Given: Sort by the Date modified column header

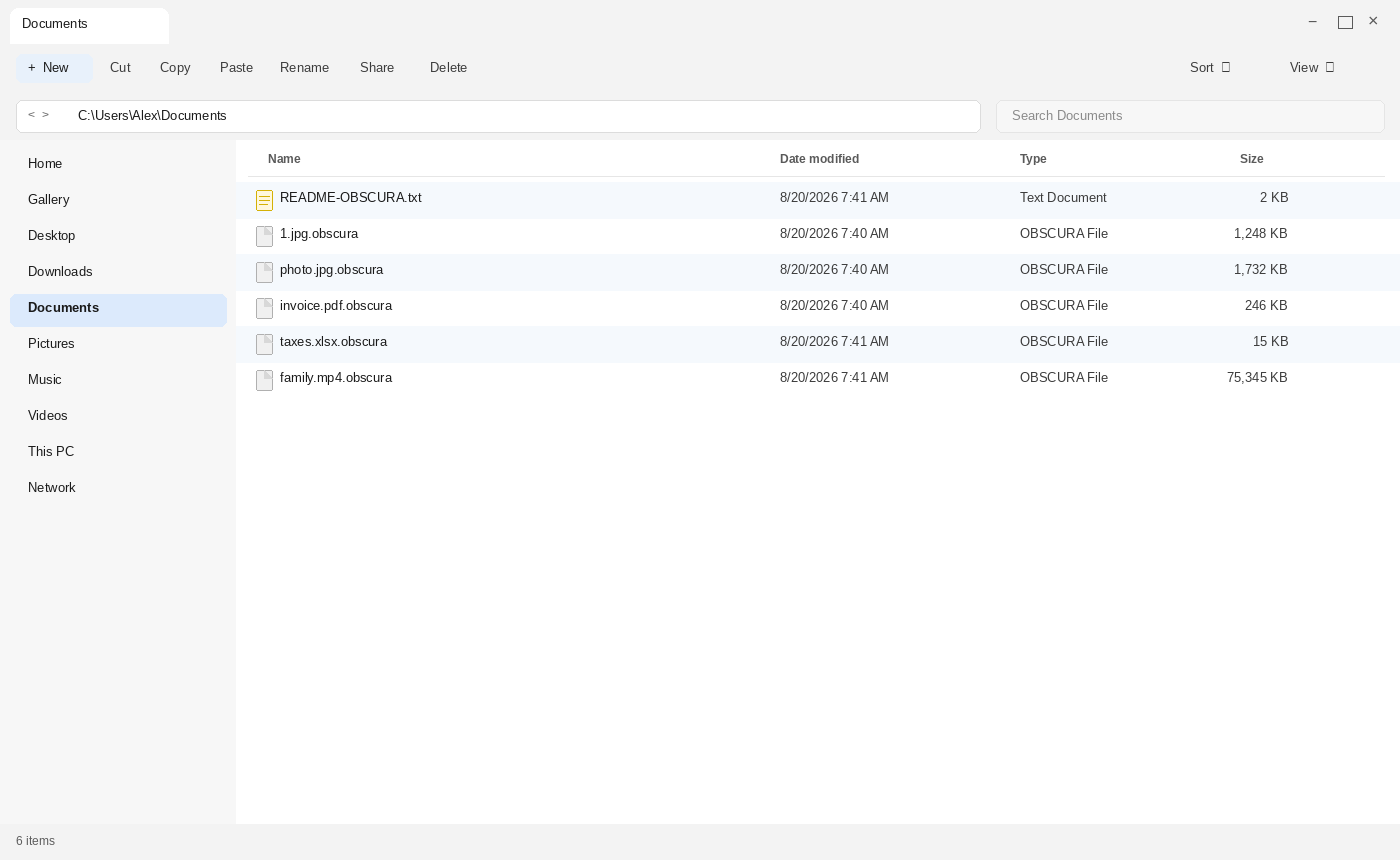Looking at the screenshot, I should pos(819,159).
